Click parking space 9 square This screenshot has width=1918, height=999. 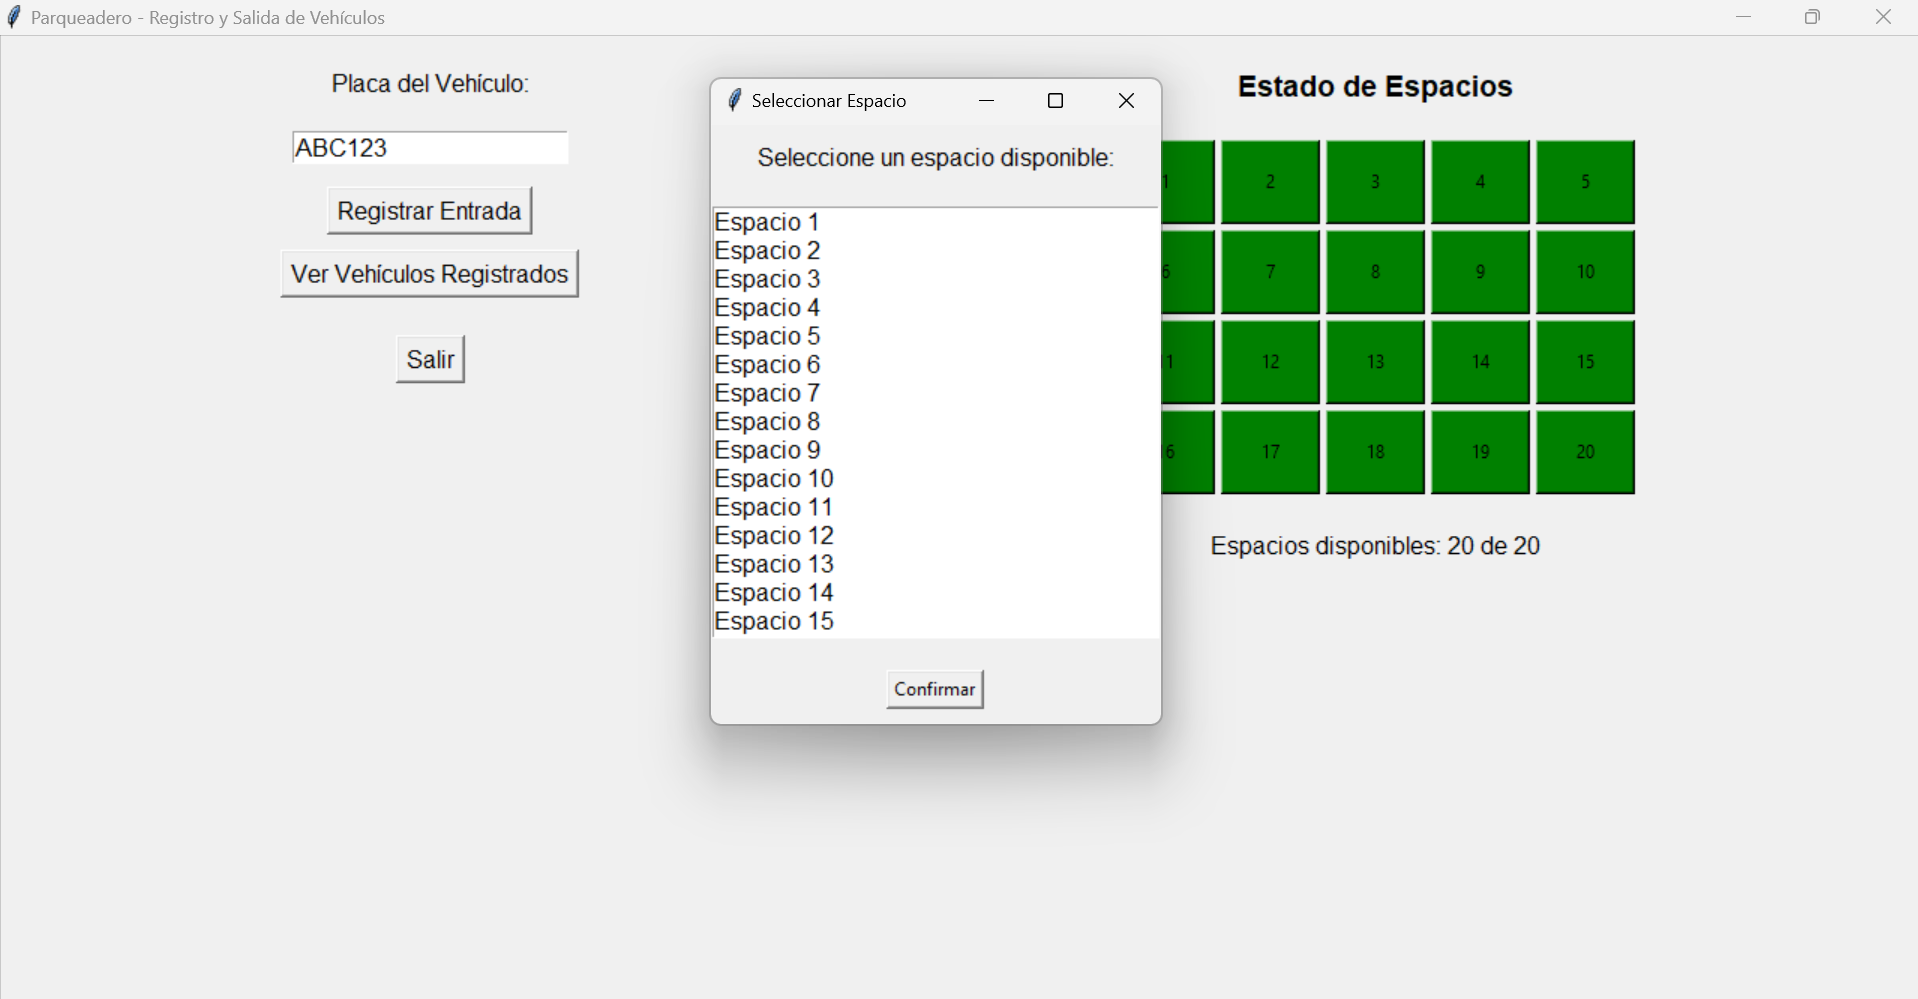click(1480, 272)
